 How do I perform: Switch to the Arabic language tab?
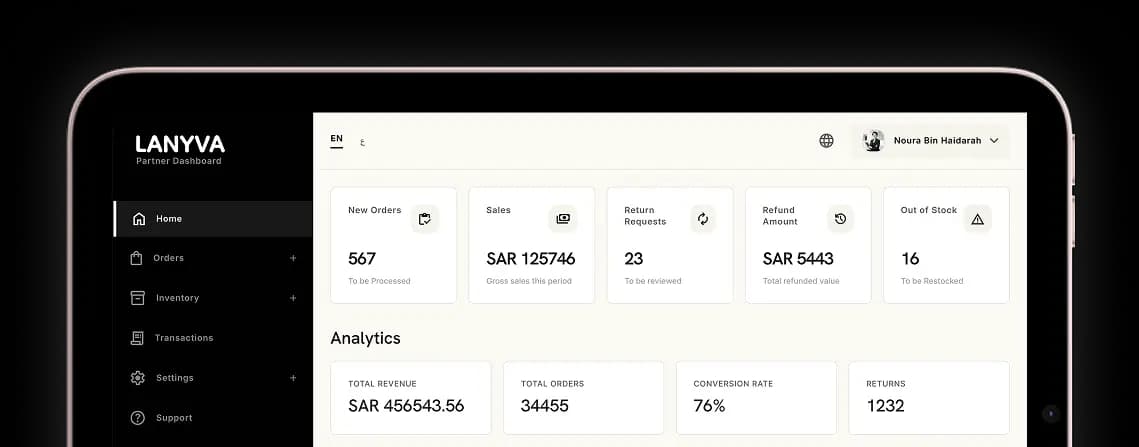[362, 142]
